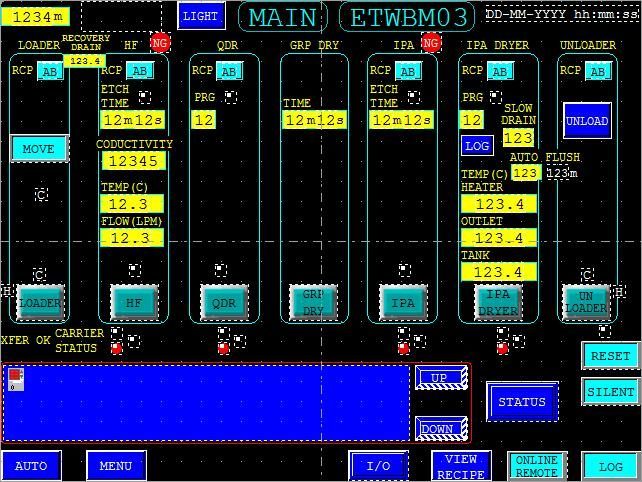The image size is (642, 482).
Task: Click the ETWBM03 machine name
Action: (x=408, y=17)
